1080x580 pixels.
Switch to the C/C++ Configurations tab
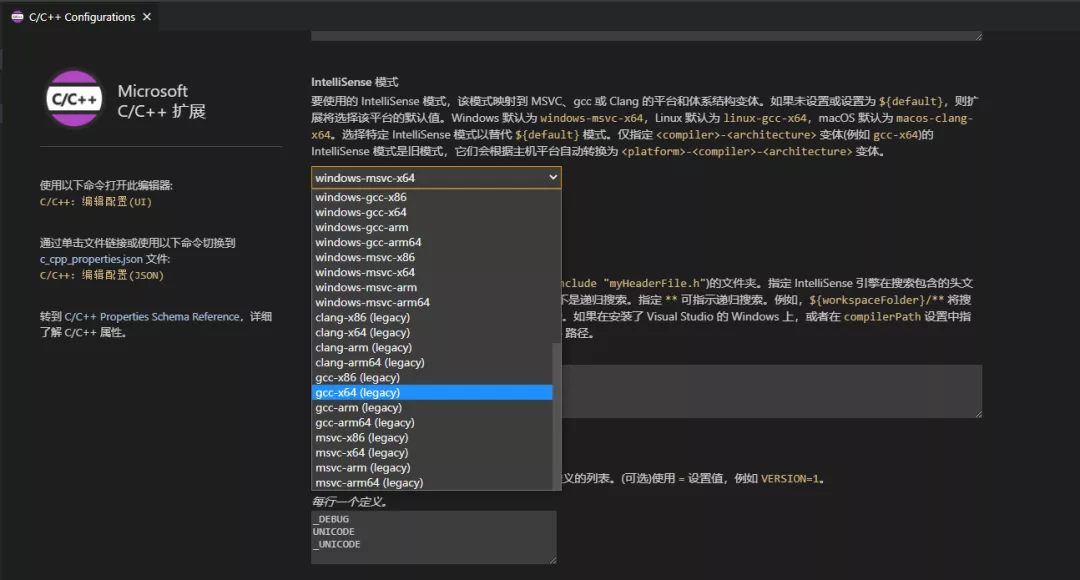click(x=81, y=17)
